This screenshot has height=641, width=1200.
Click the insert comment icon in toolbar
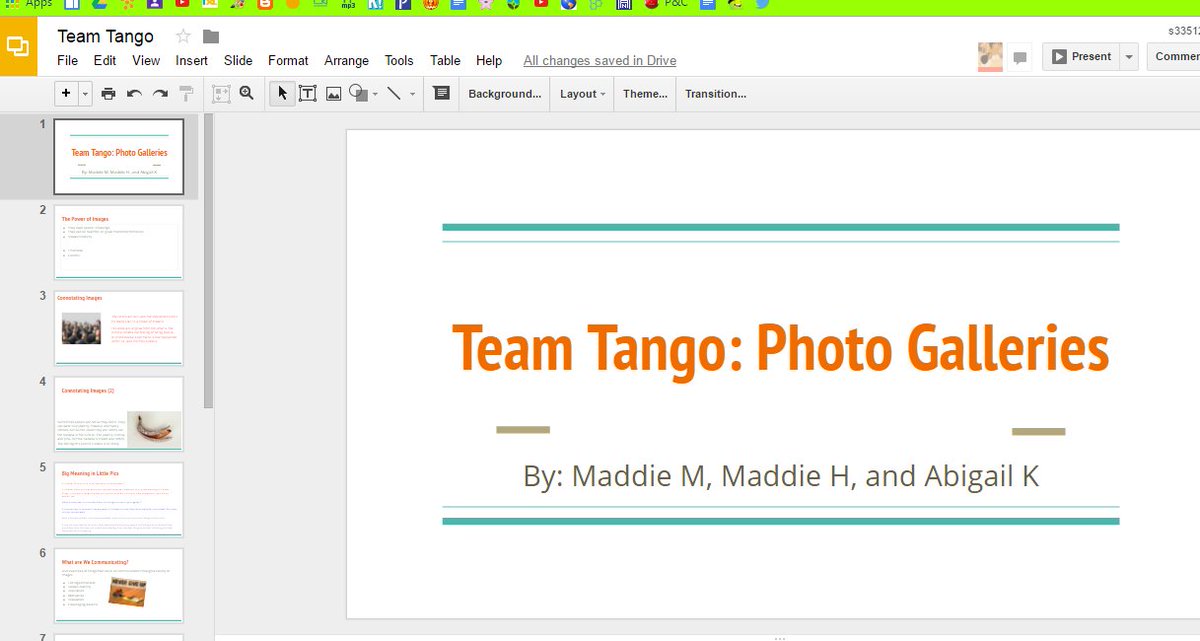point(441,93)
